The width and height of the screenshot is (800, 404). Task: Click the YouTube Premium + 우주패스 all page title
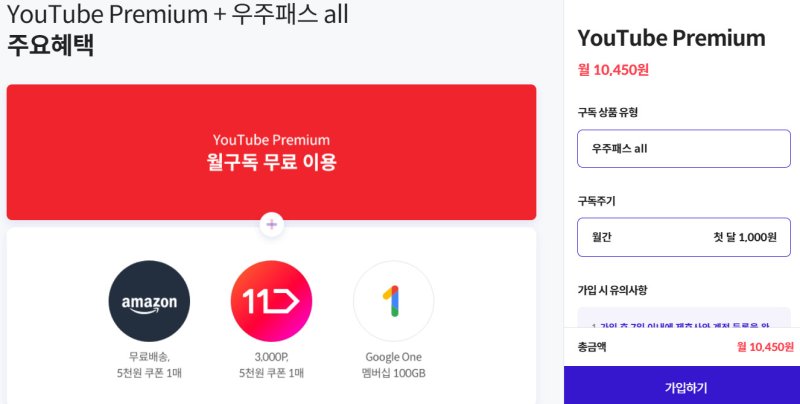[178, 15]
